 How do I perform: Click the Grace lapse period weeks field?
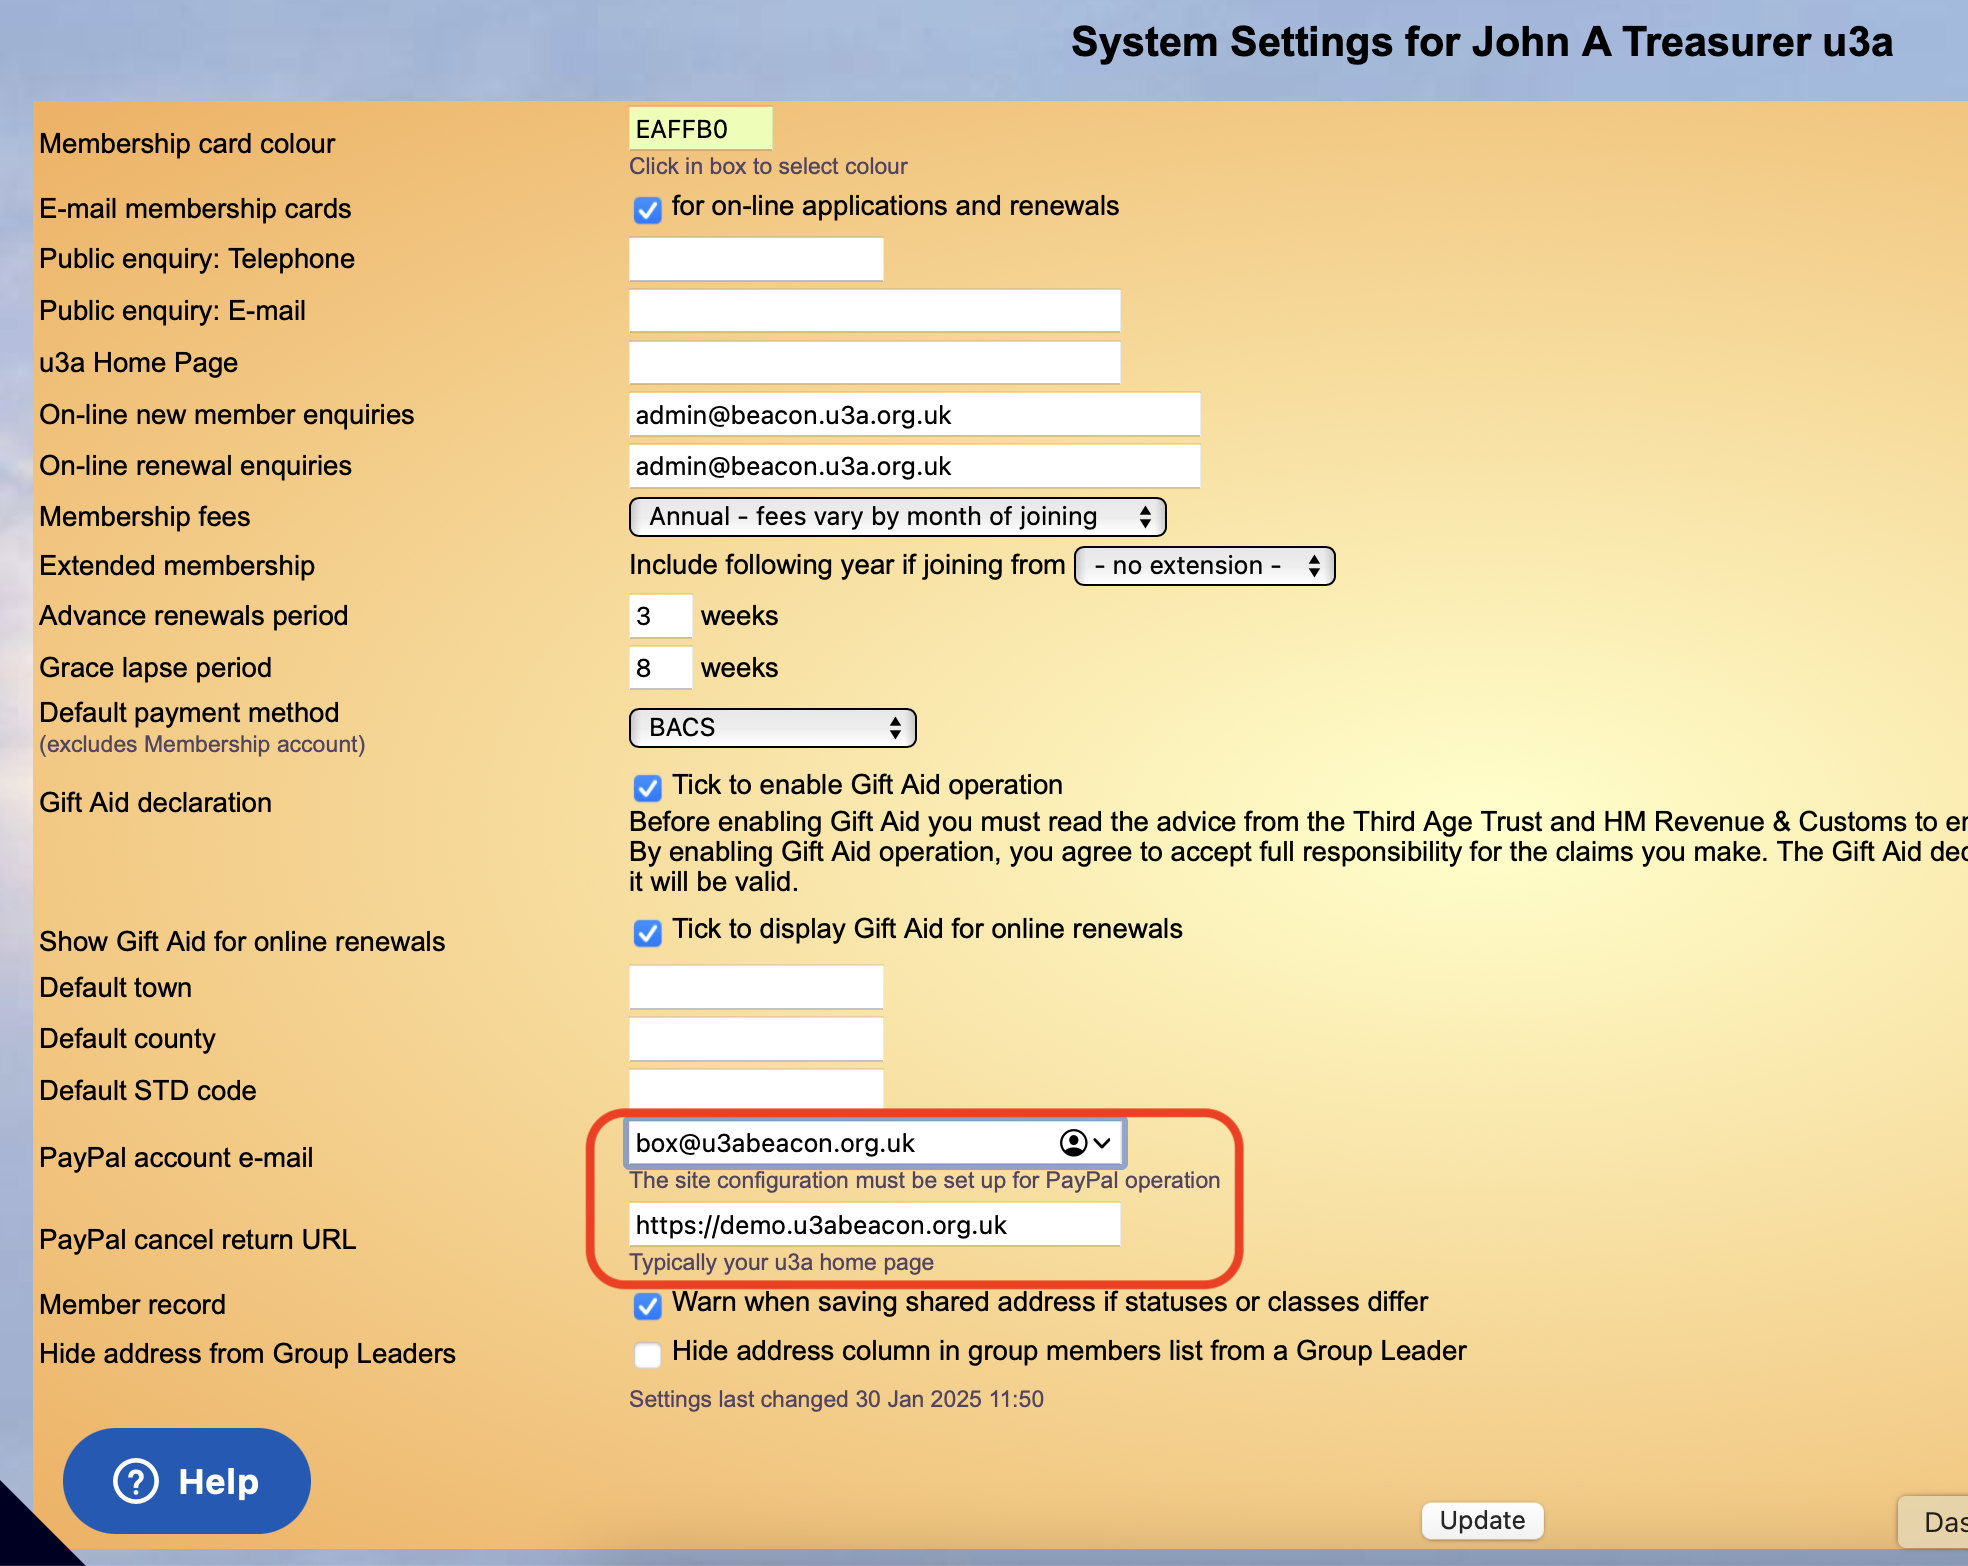pos(660,668)
